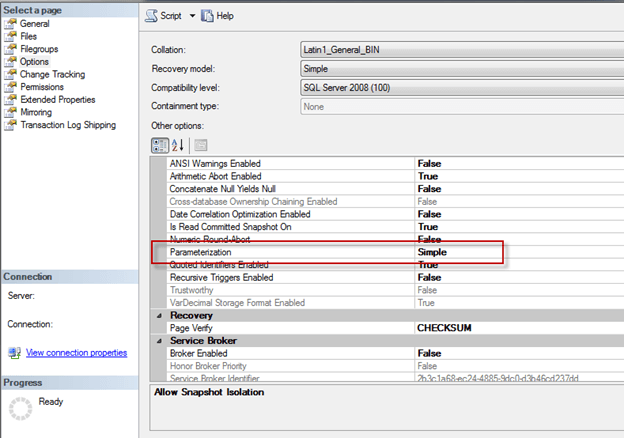The width and height of the screenshot is (624, 438).
Task: Select the Date Correlation Optimization Enabled row
Action: 395,214
